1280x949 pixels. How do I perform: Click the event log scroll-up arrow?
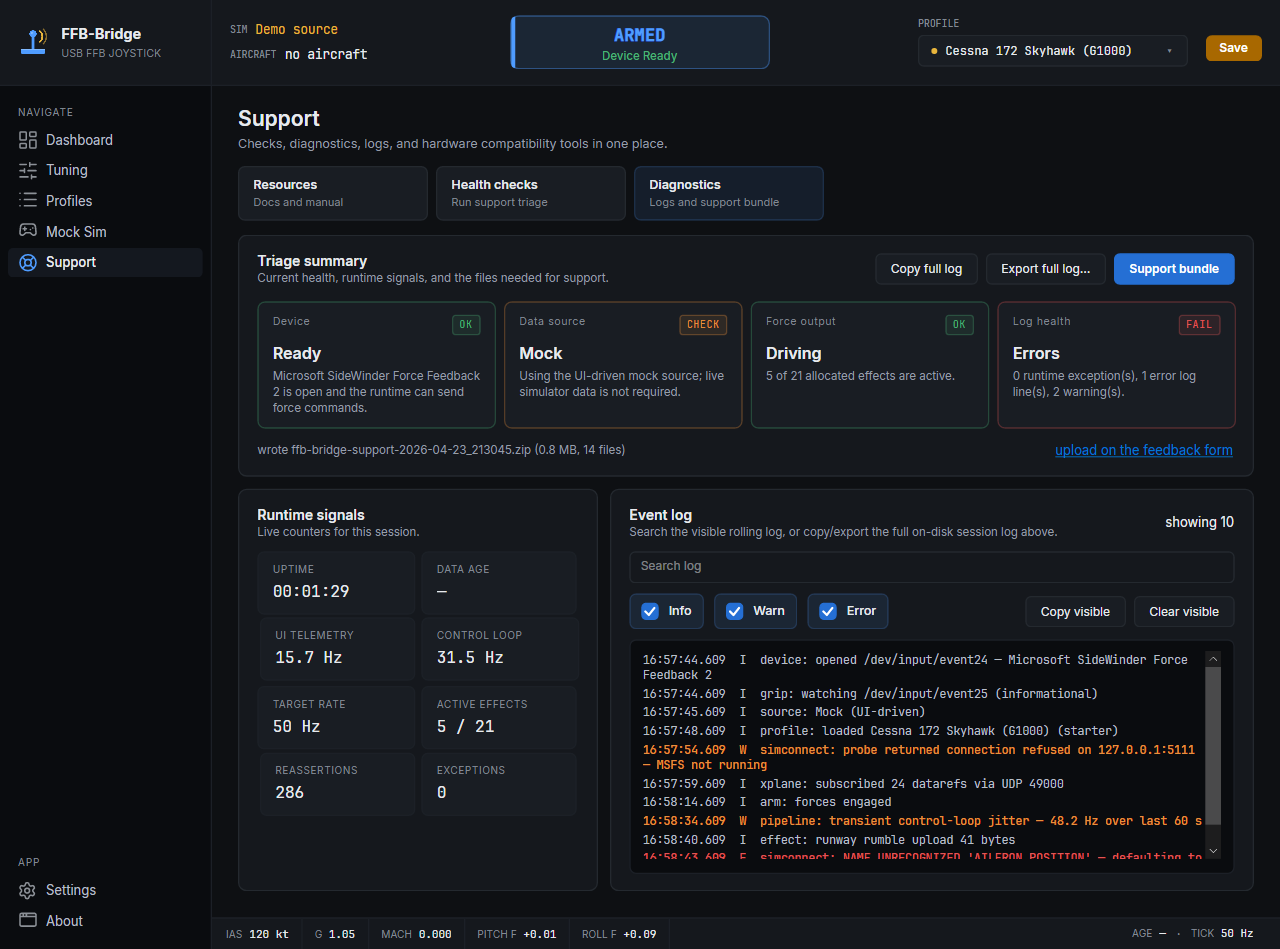[x=1213, y=658]
